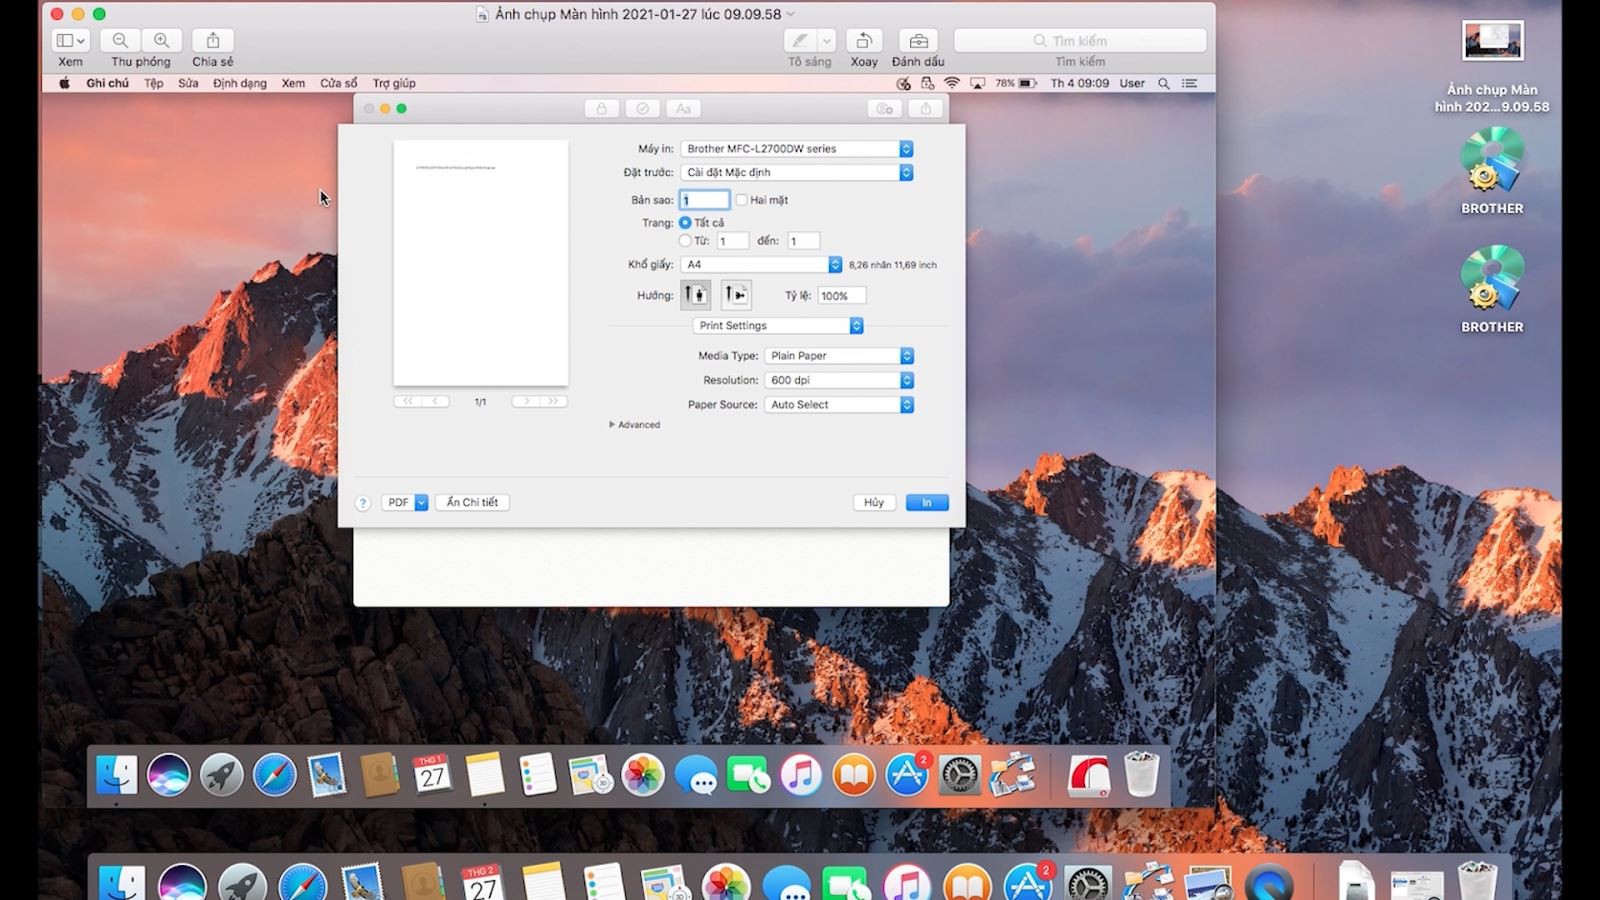This screenshot has height=900, width=1600.
Task: Click the Hủy cancel button
Action: point(874,503)
